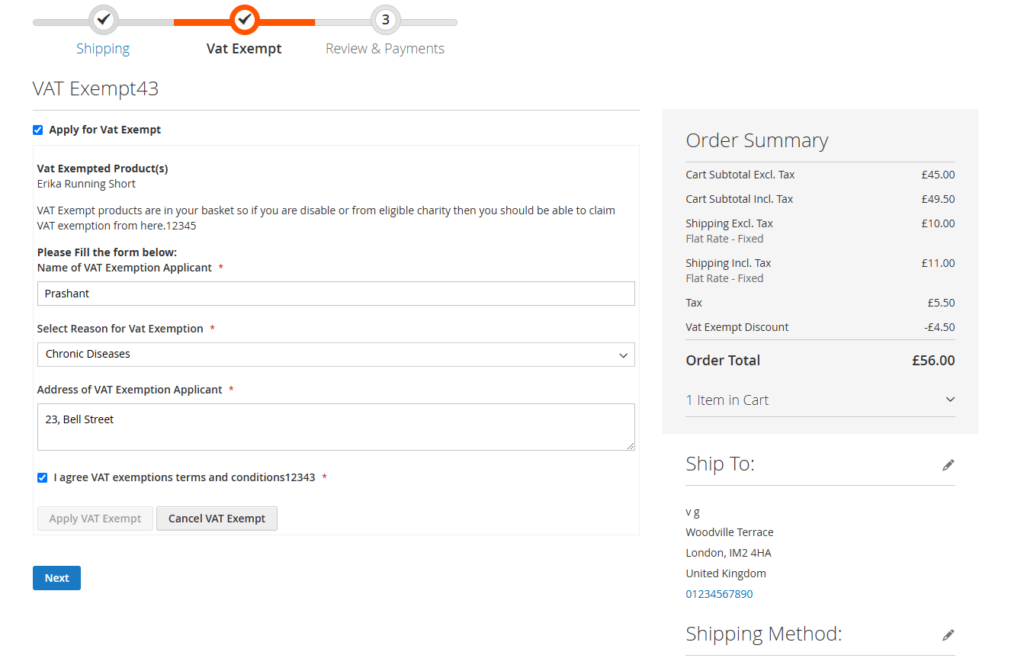Select the Review & Payments step label
Image resolution: width=1024 pixels, height=668 pixels.
point(385,49)
